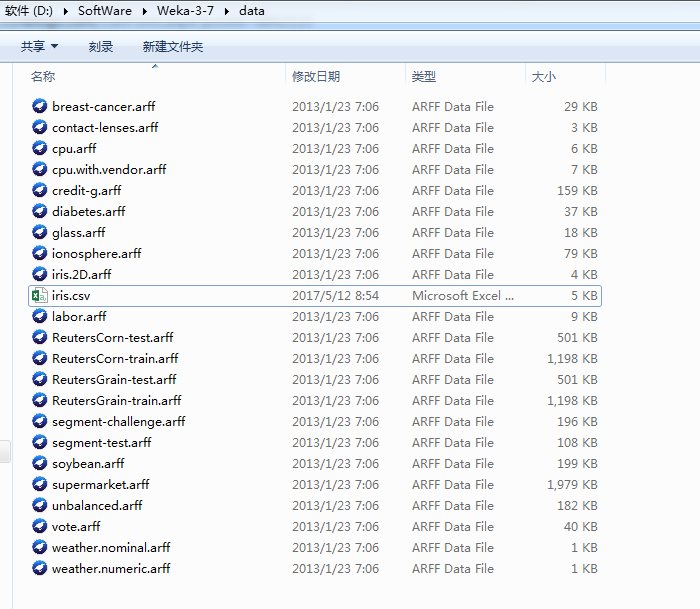The image size is (700, 609).
Task: Go to SoftWare folder in the breadcrumb
Action: tap(105, 11)
